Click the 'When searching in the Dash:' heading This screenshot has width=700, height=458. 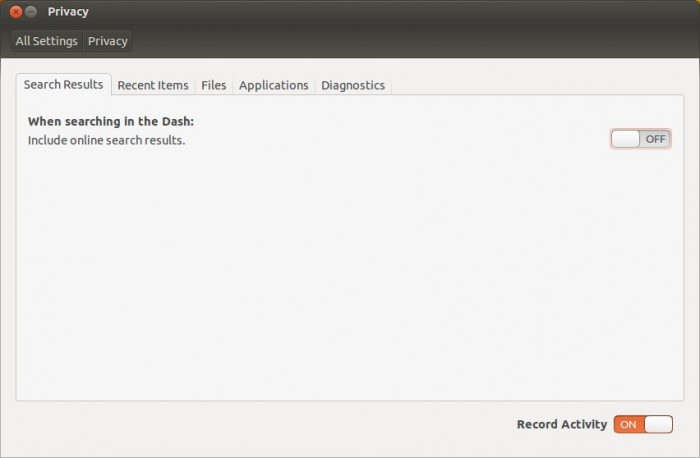(x=111, y=121)
